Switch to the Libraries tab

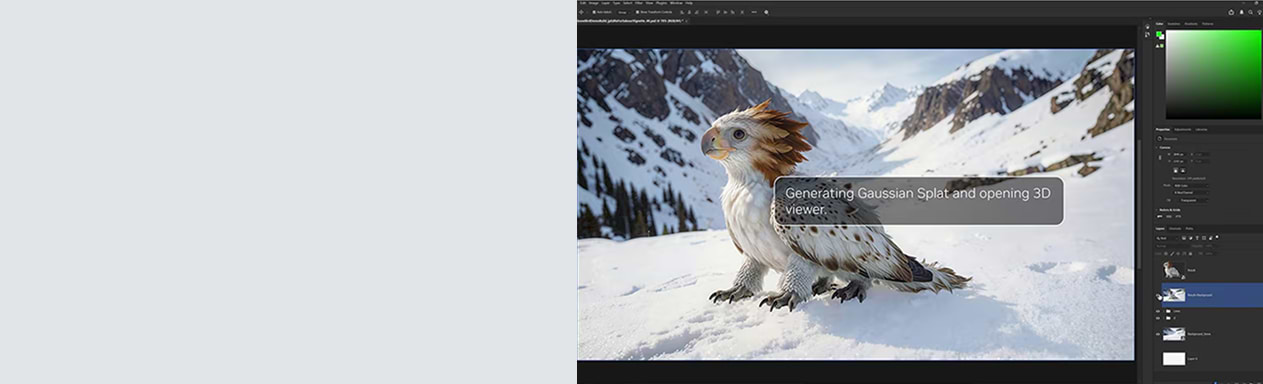[1201, 129]
